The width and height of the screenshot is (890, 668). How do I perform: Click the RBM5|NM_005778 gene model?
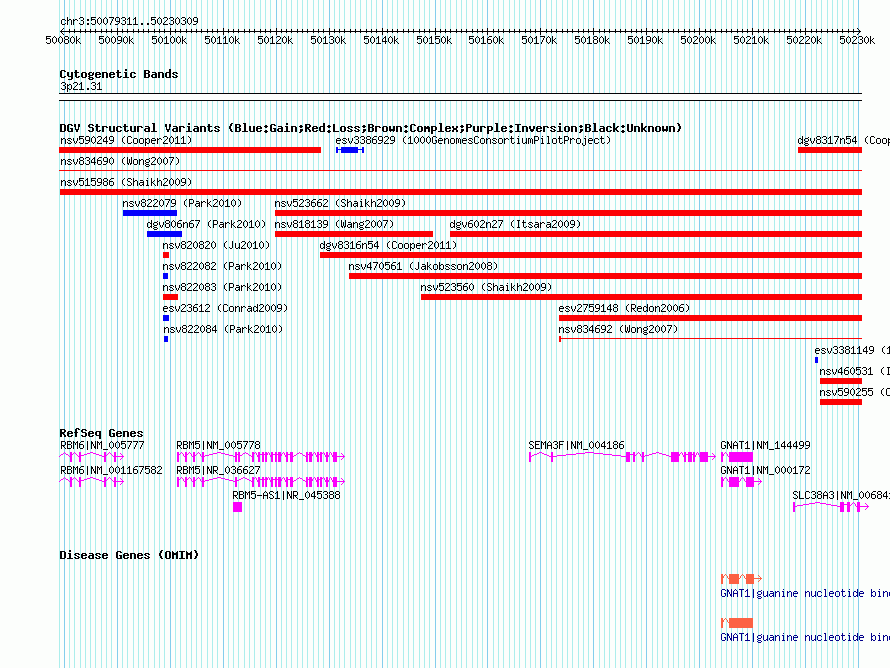point(261,457)
